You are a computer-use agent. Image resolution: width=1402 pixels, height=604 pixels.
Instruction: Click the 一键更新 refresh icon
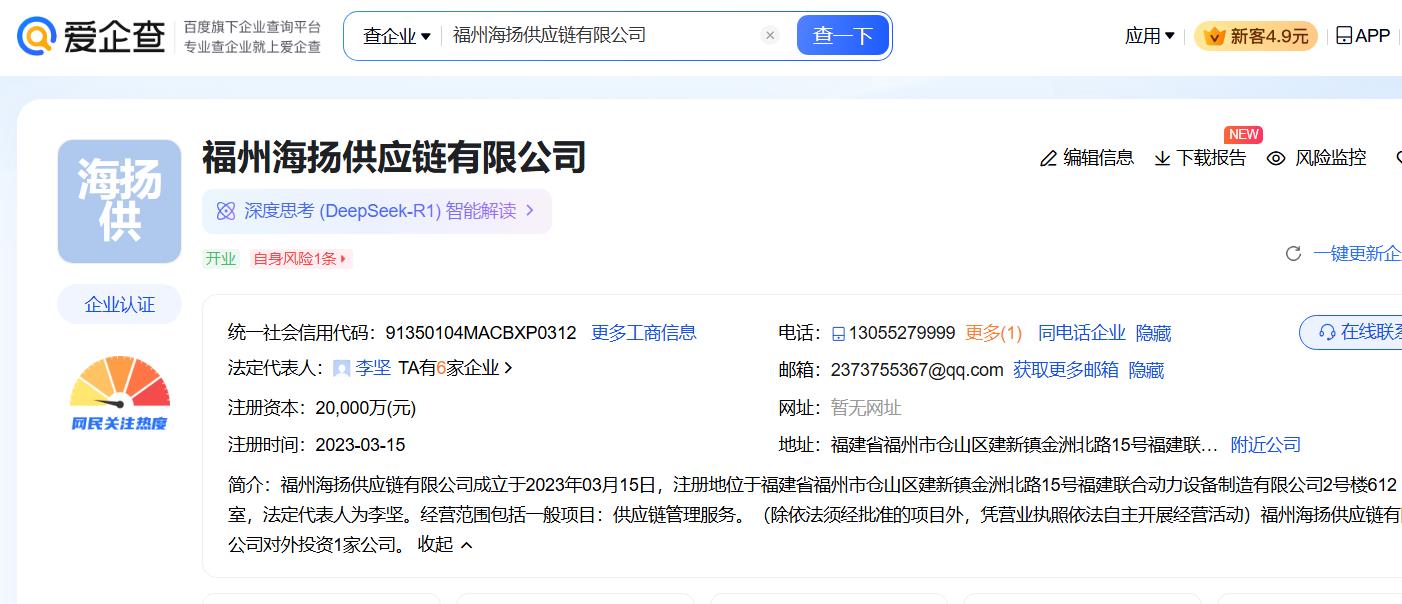pos(1293,254)
